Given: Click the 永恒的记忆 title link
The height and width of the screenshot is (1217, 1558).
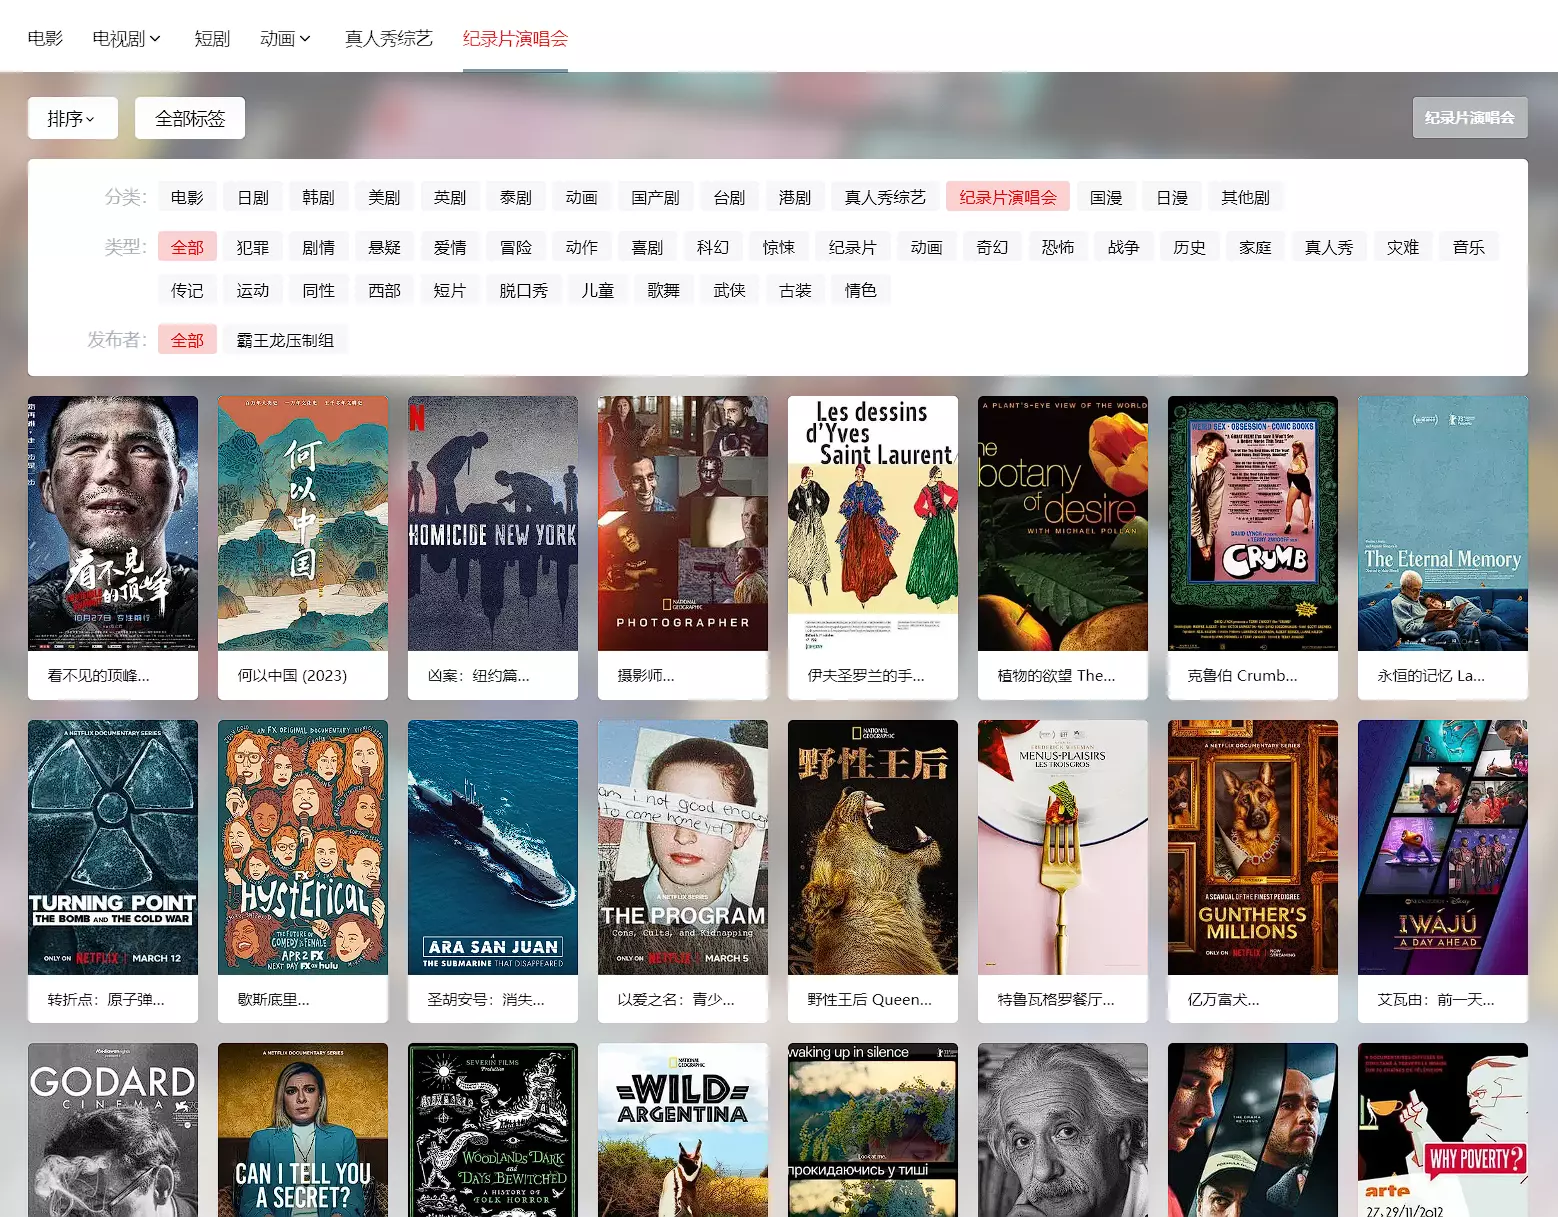Looking at the screenshot, I should pos(1430,676).
